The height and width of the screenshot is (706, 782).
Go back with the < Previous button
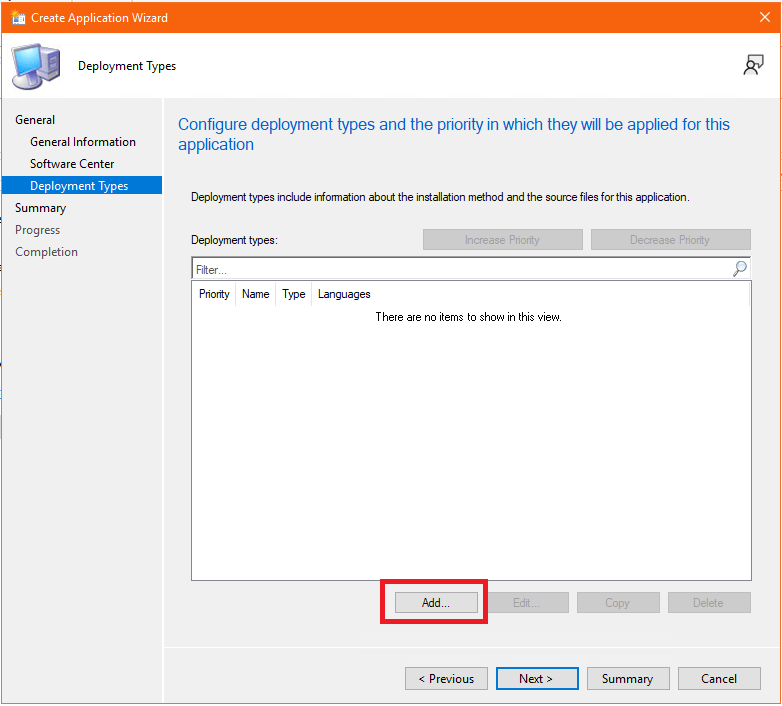point(446,679)
